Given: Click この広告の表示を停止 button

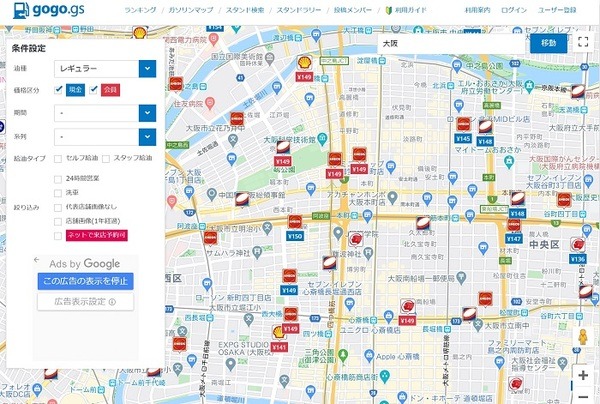Looking at the screenshot, I should 85,281.
